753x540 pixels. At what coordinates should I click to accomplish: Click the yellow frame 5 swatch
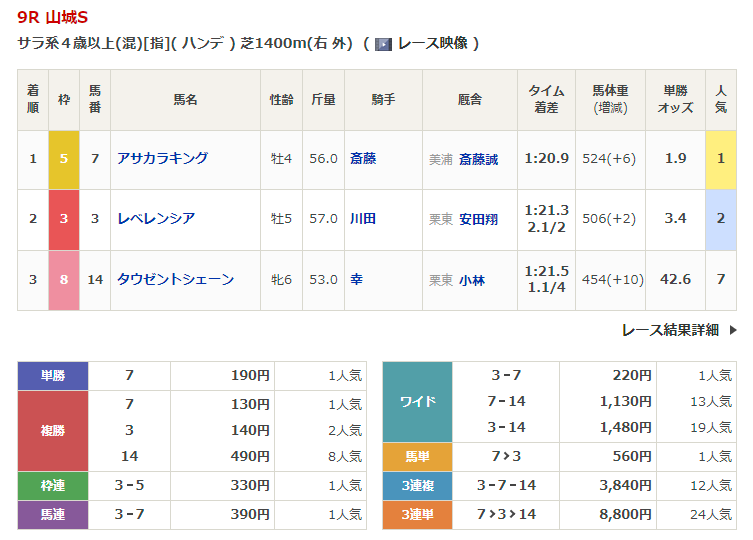click(64, 159)
